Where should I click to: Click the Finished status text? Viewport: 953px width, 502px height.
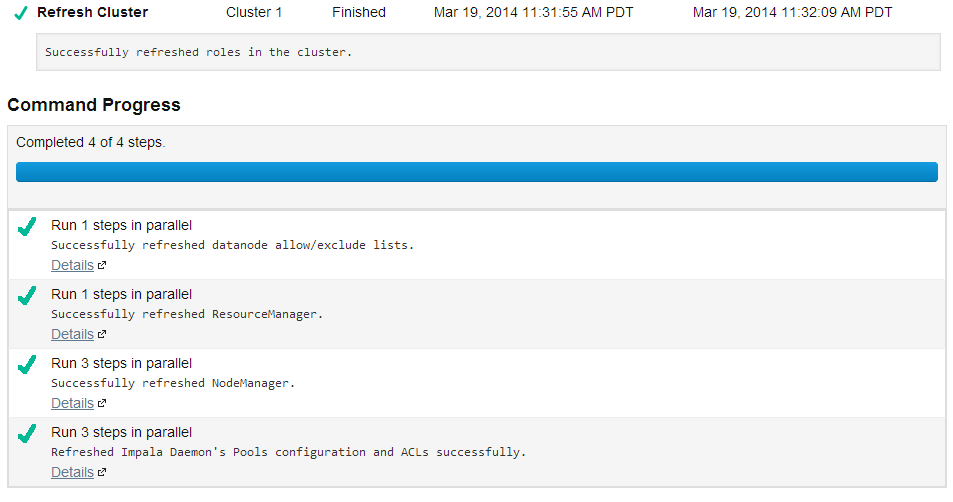click(x=359, y=12)
